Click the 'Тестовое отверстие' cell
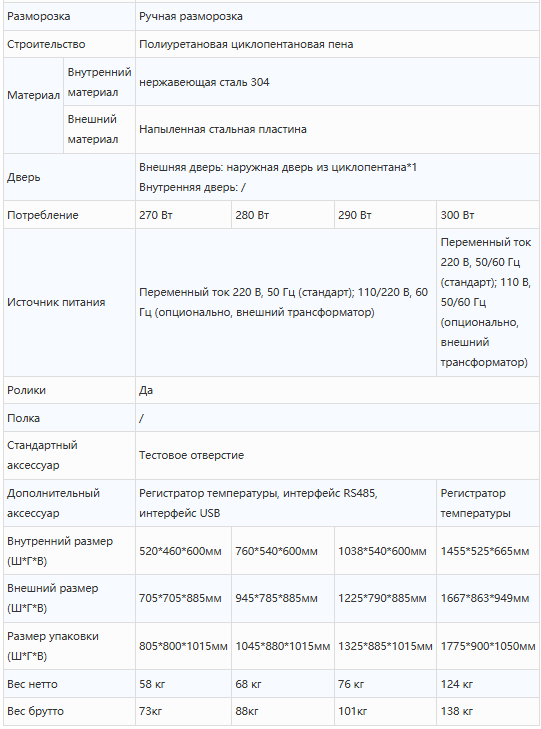541x729 pixels. click(337, 456)
